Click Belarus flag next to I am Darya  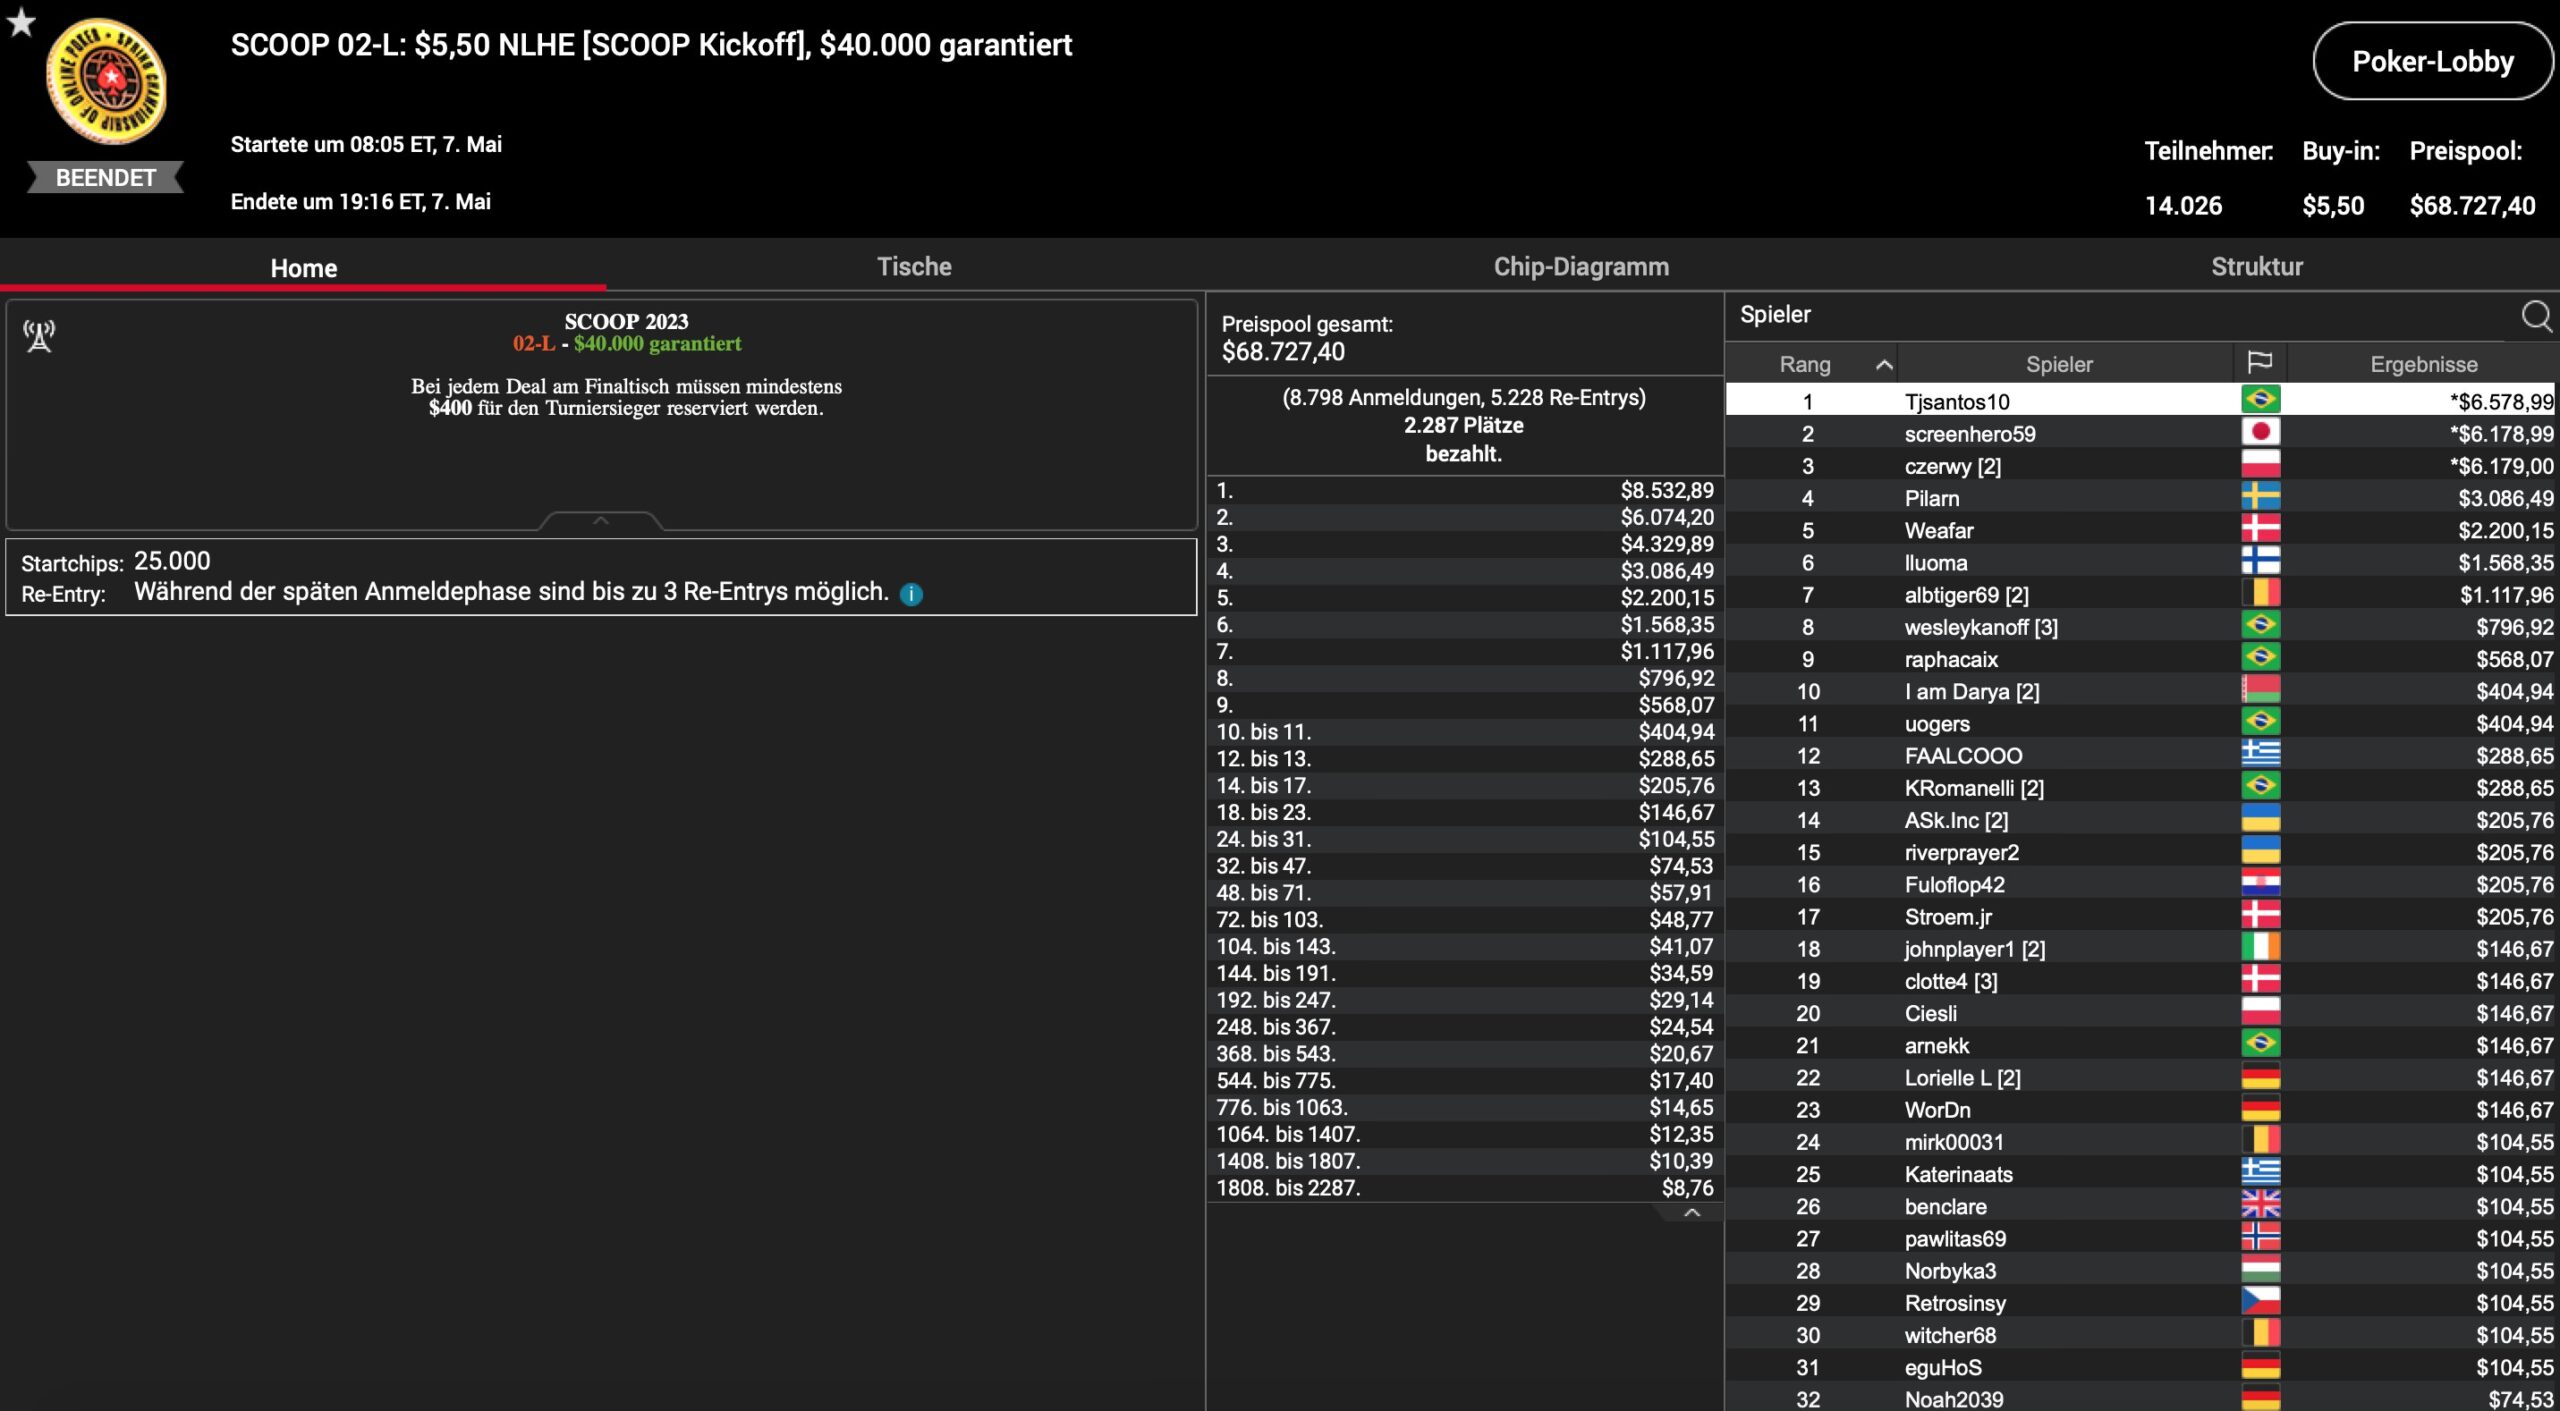2260,689
